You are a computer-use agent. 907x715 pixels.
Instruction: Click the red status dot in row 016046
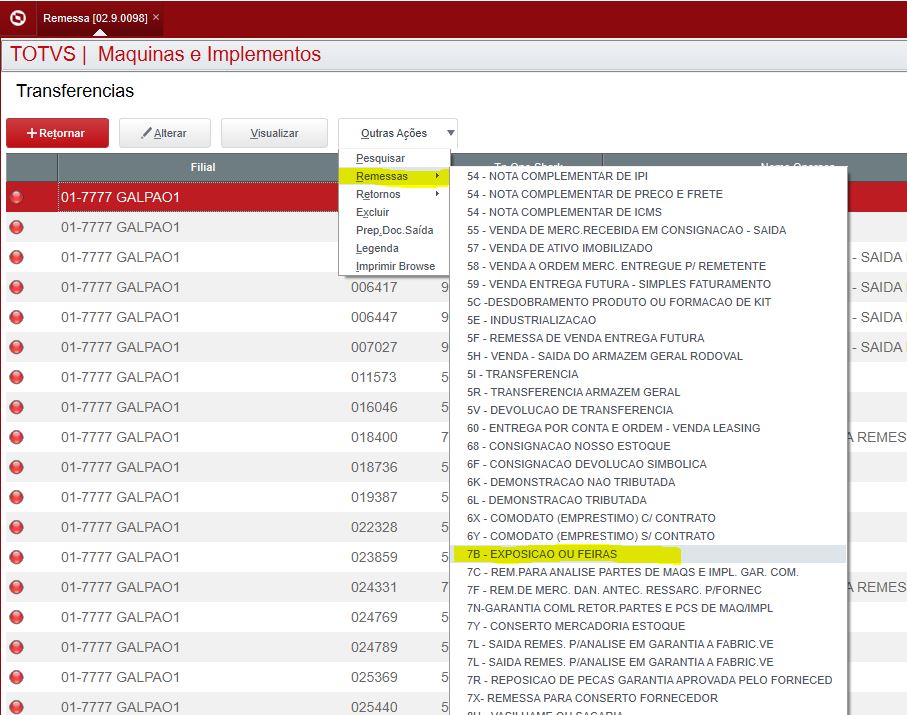[x=17, y=407]
